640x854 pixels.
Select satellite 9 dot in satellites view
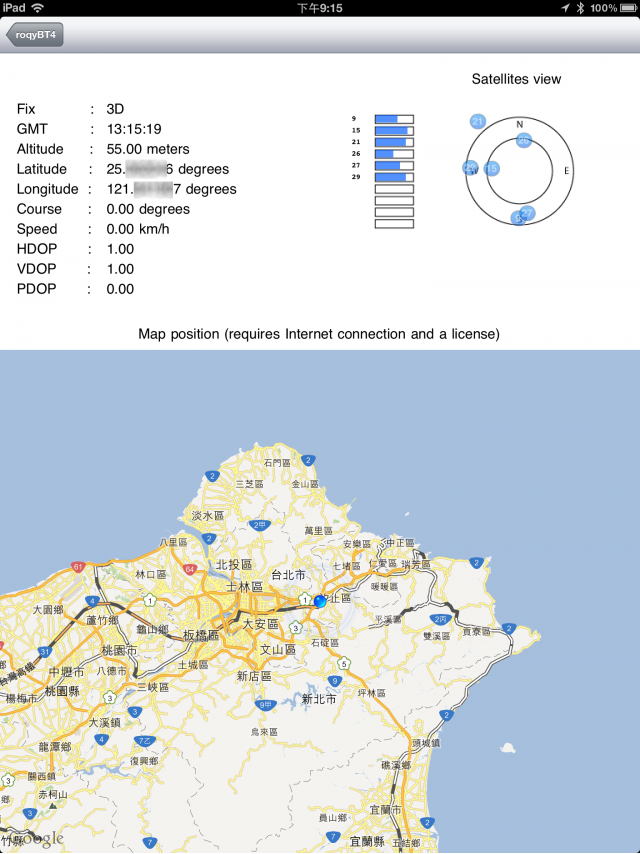click(518, 219)
